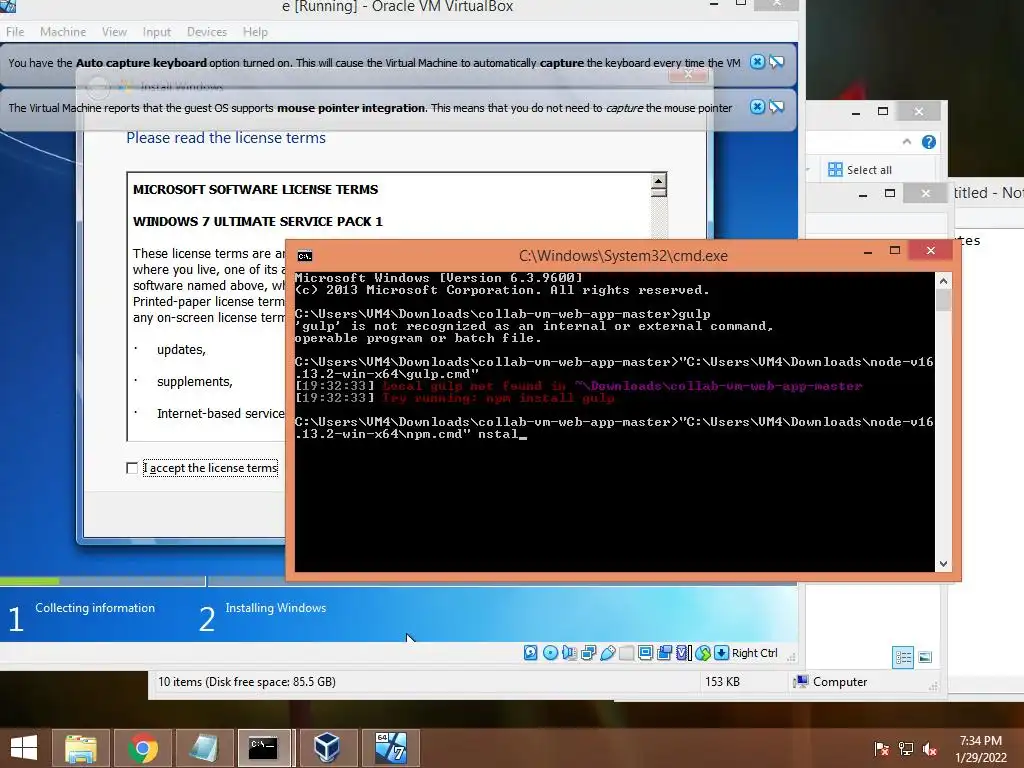1024x768 pixels.
Task: Click 'MICROSOFT SOFTWARE LICENSE TERMS' heading text
Action: click(255, 189)
